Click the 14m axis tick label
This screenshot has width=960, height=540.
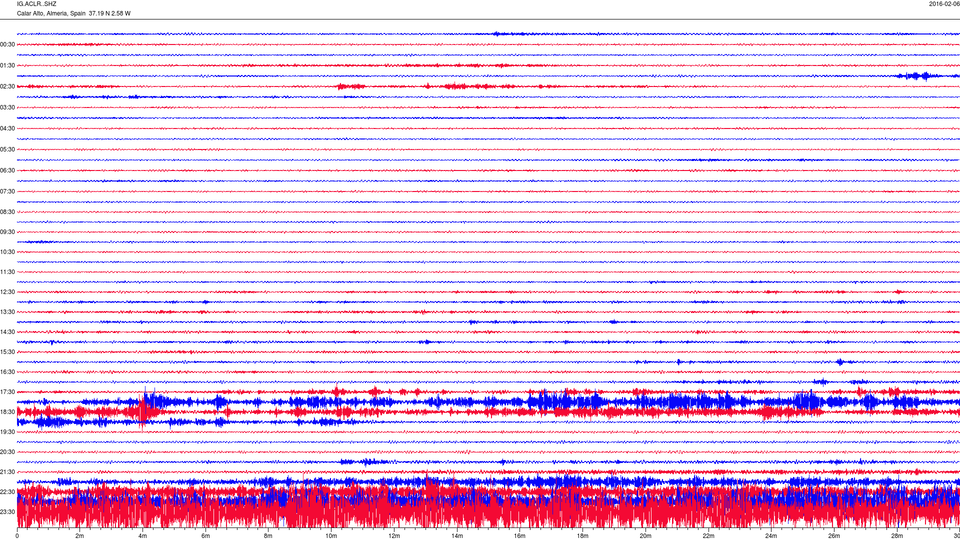pos(457,536)
